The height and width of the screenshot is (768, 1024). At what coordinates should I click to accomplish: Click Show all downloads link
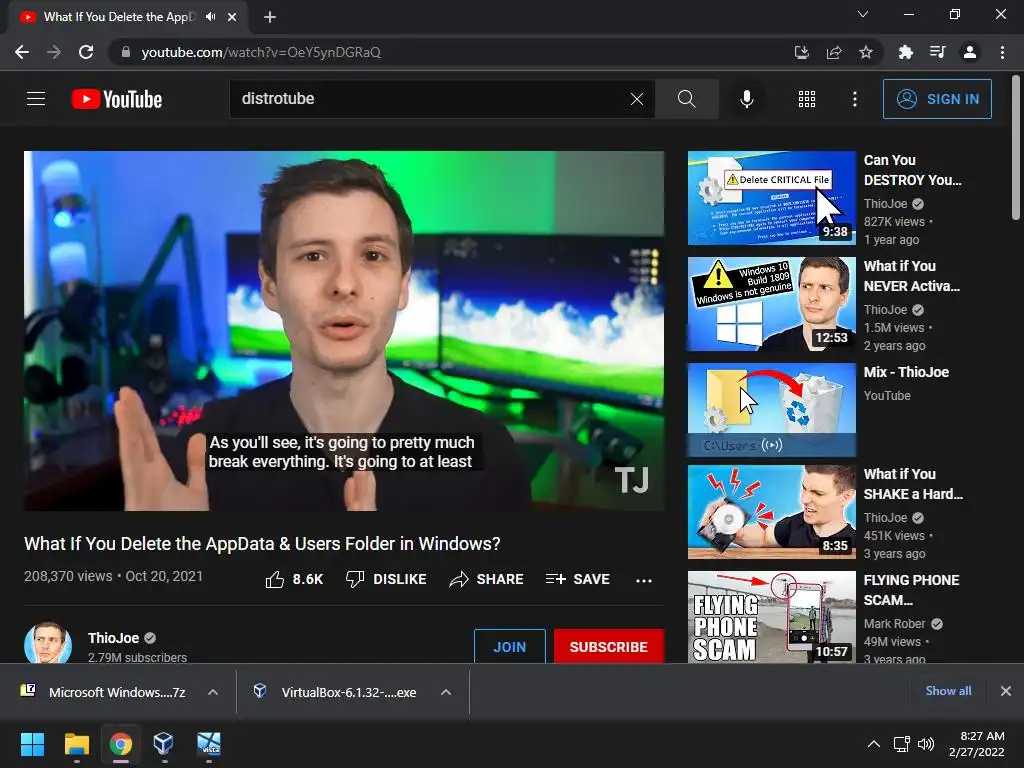click(x=948, y=690)
